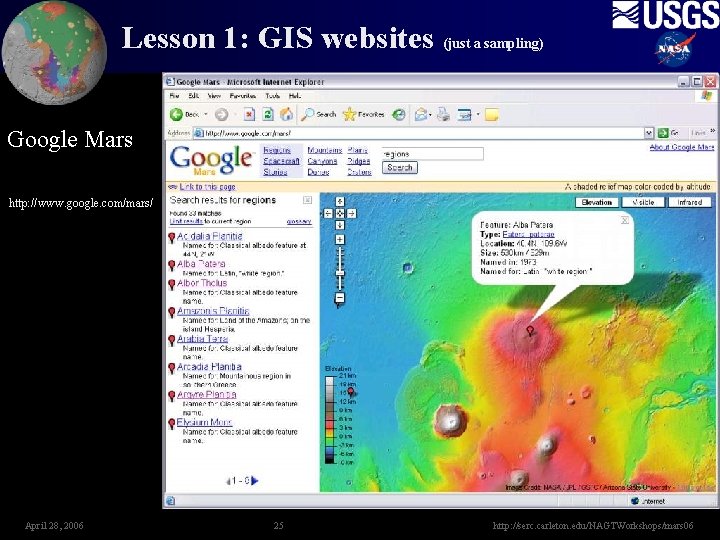The image size is (720, 540).
Task: Open Albor Tholus result link
Action: 202,283
